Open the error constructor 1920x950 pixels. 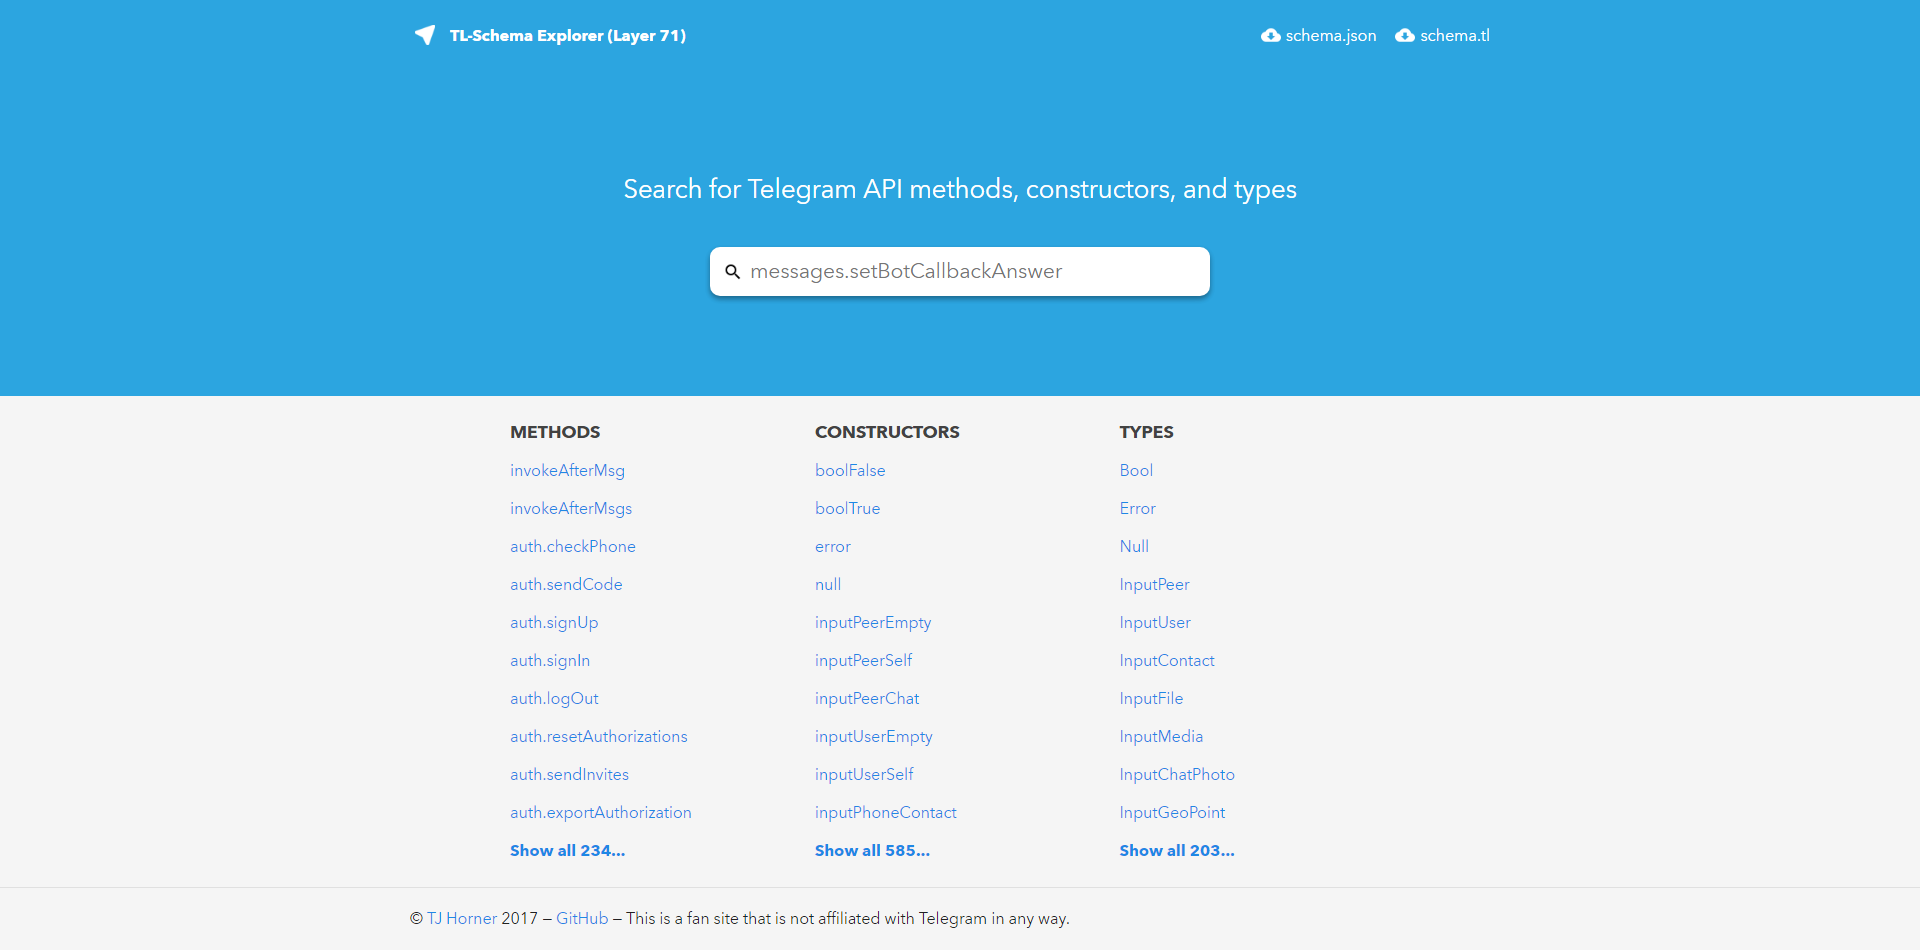click(x=833, y=546)
